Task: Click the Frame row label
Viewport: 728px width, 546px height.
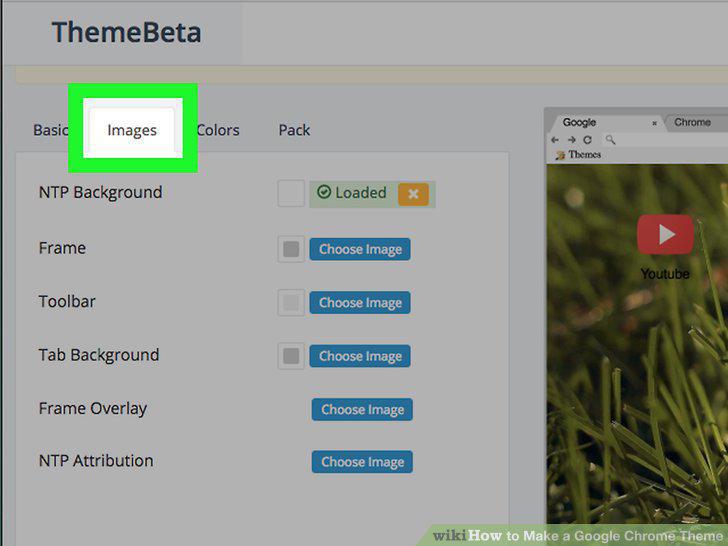Action: tap(62, 248)
